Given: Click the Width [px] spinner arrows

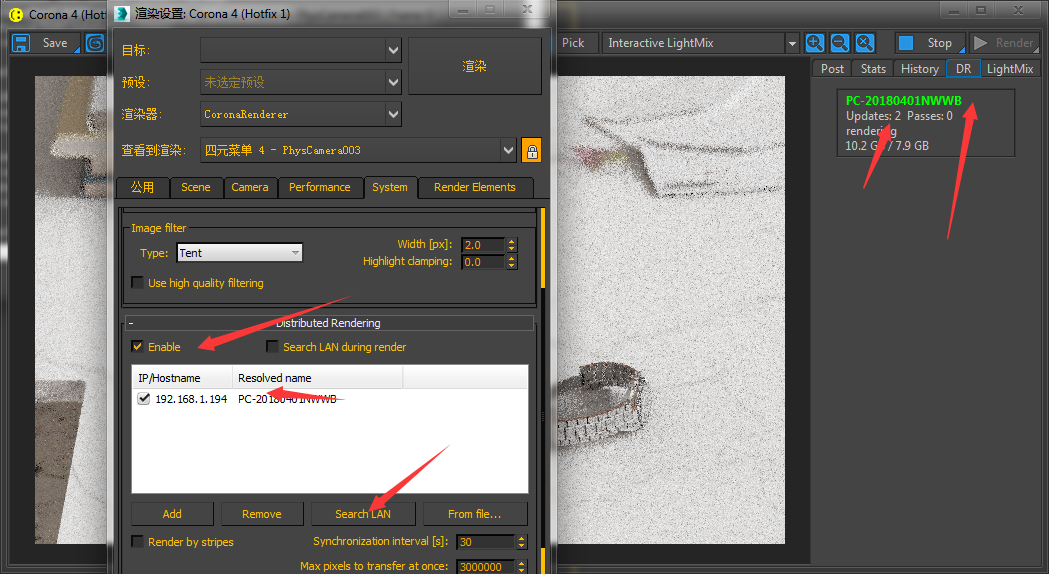Looking at the screenshot, I should pyautogui.click(x=512, y=245).
